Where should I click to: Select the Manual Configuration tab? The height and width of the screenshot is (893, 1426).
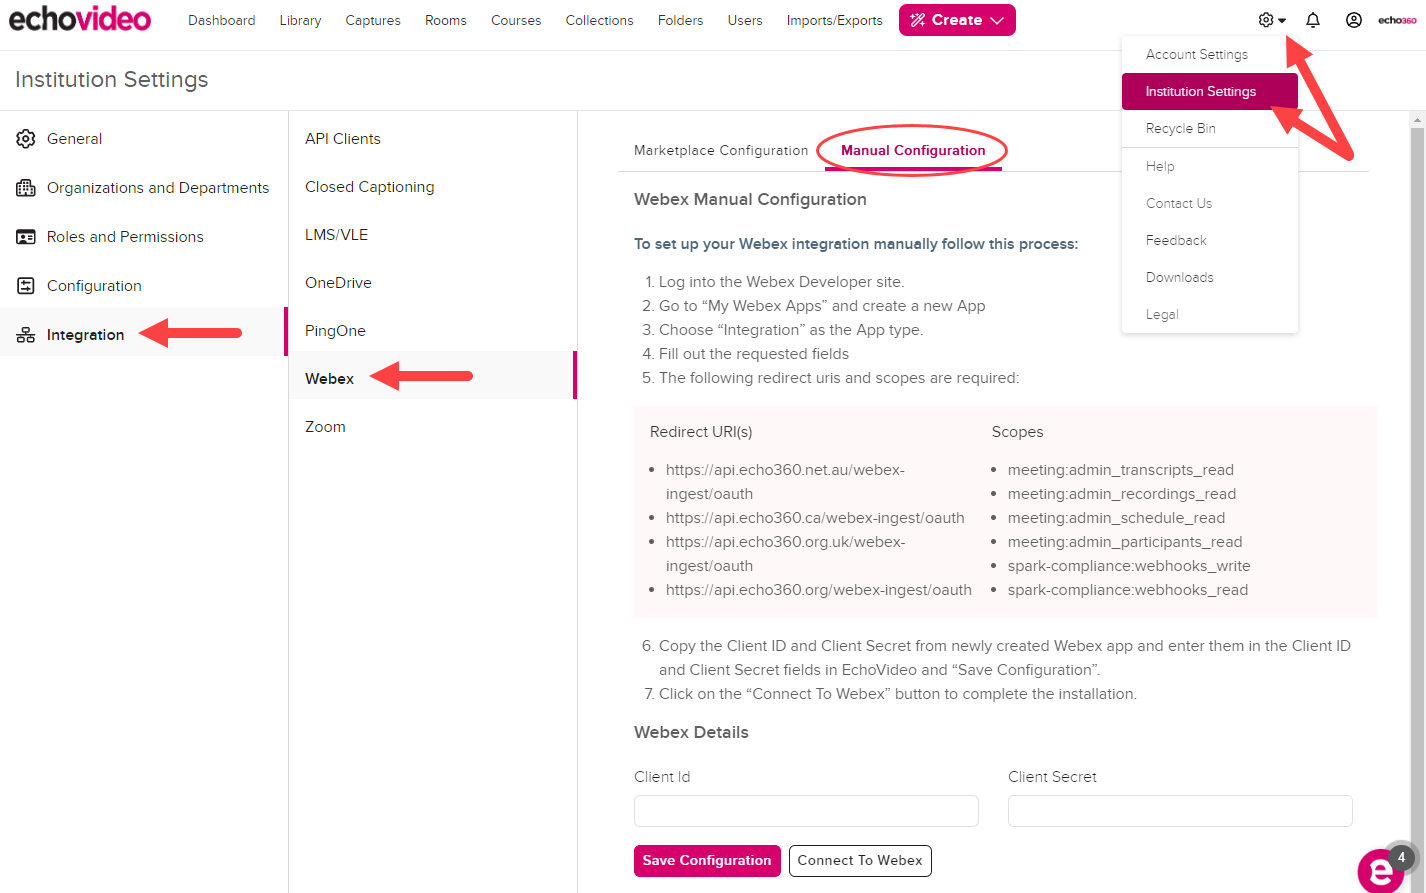click(912, 150)
